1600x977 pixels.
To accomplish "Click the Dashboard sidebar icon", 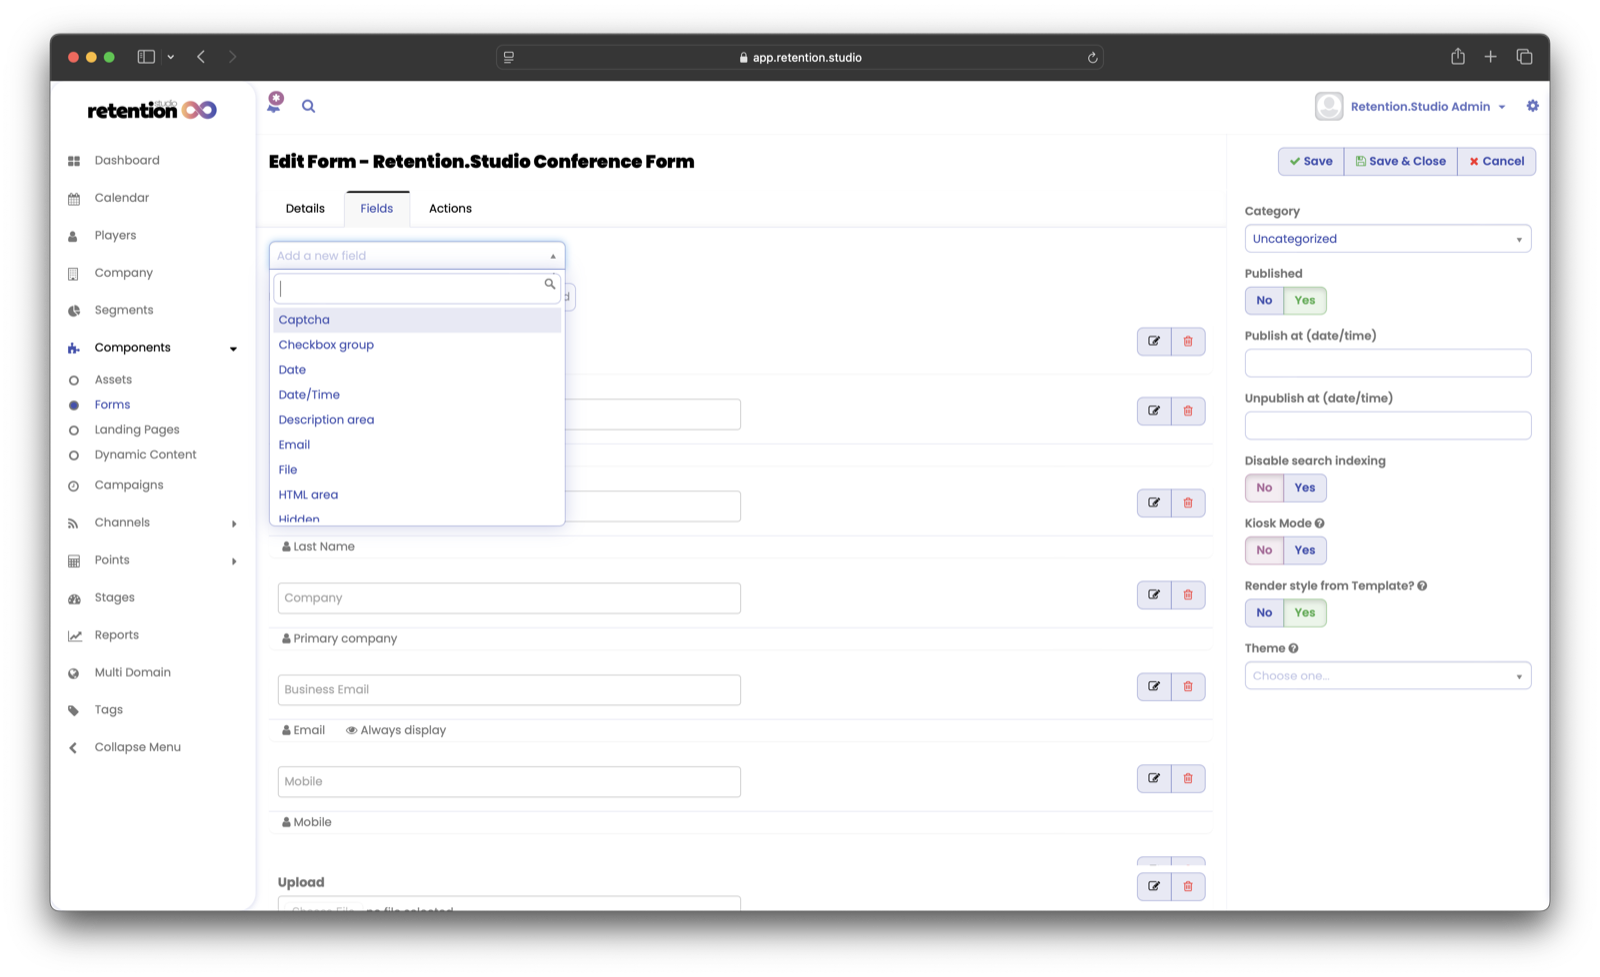I will point(74,161).
